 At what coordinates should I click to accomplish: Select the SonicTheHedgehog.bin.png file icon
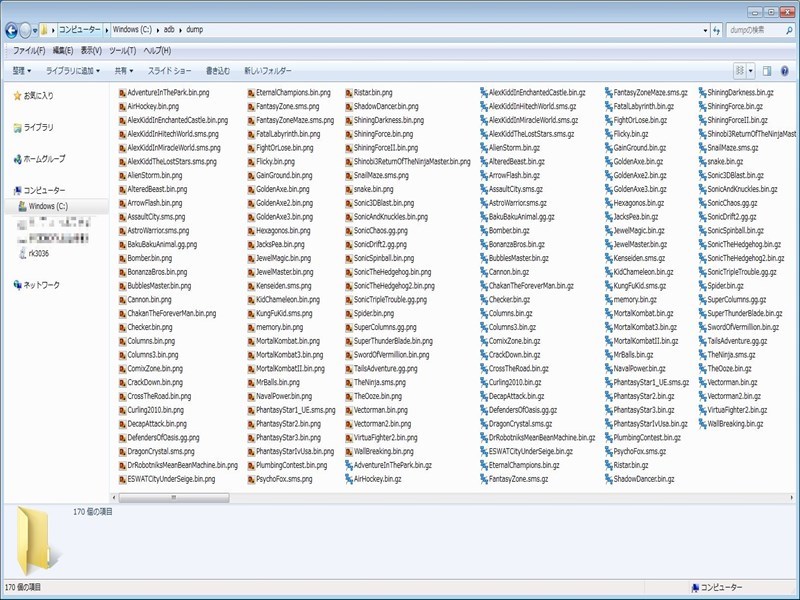[349, 272]
